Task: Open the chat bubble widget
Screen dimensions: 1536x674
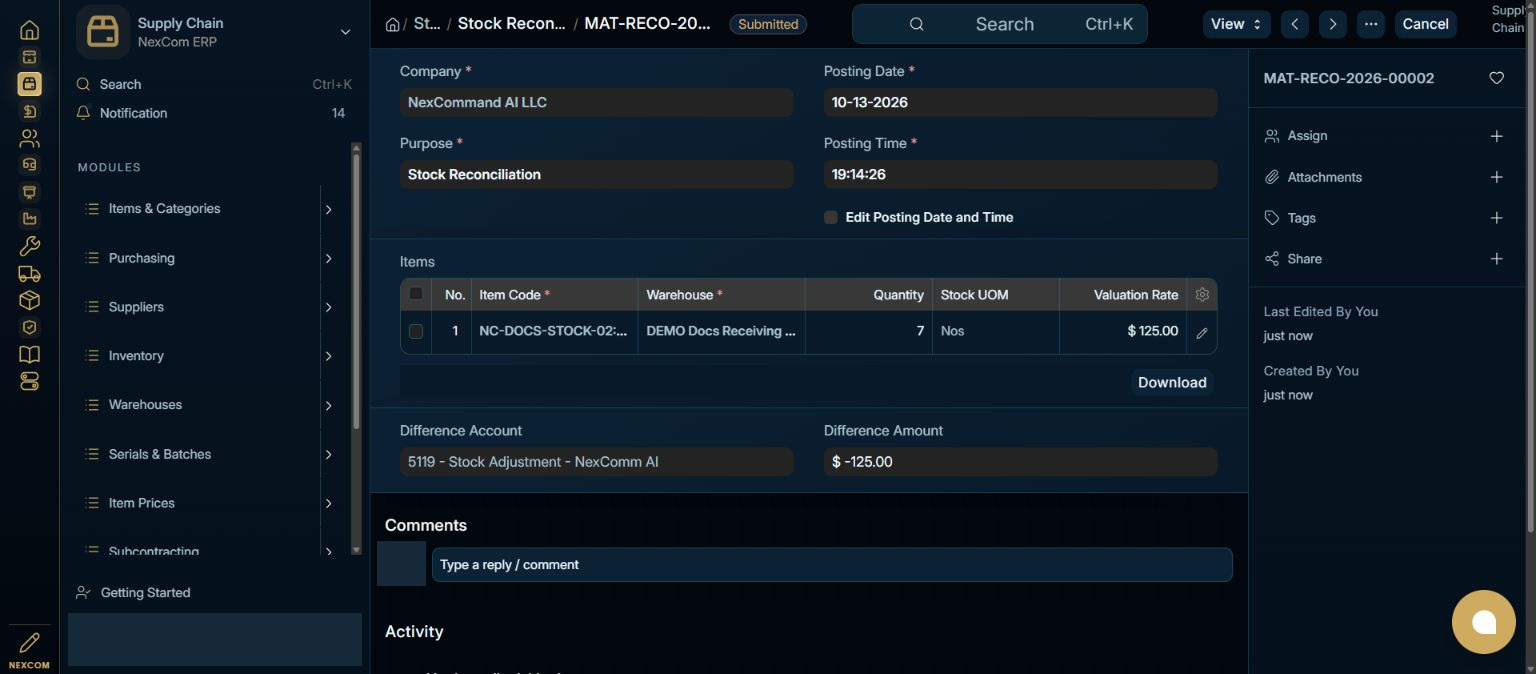Action: click(1484, 622)
